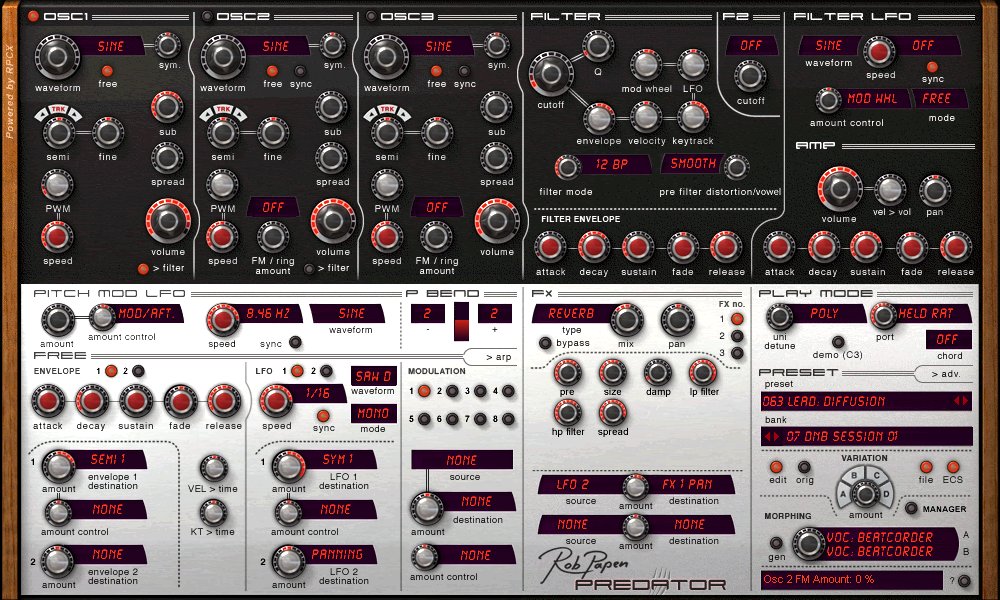Click the OSC1 TRK right arrow
This screenshot has height=600, width=1000.
[x=75, y=115]
